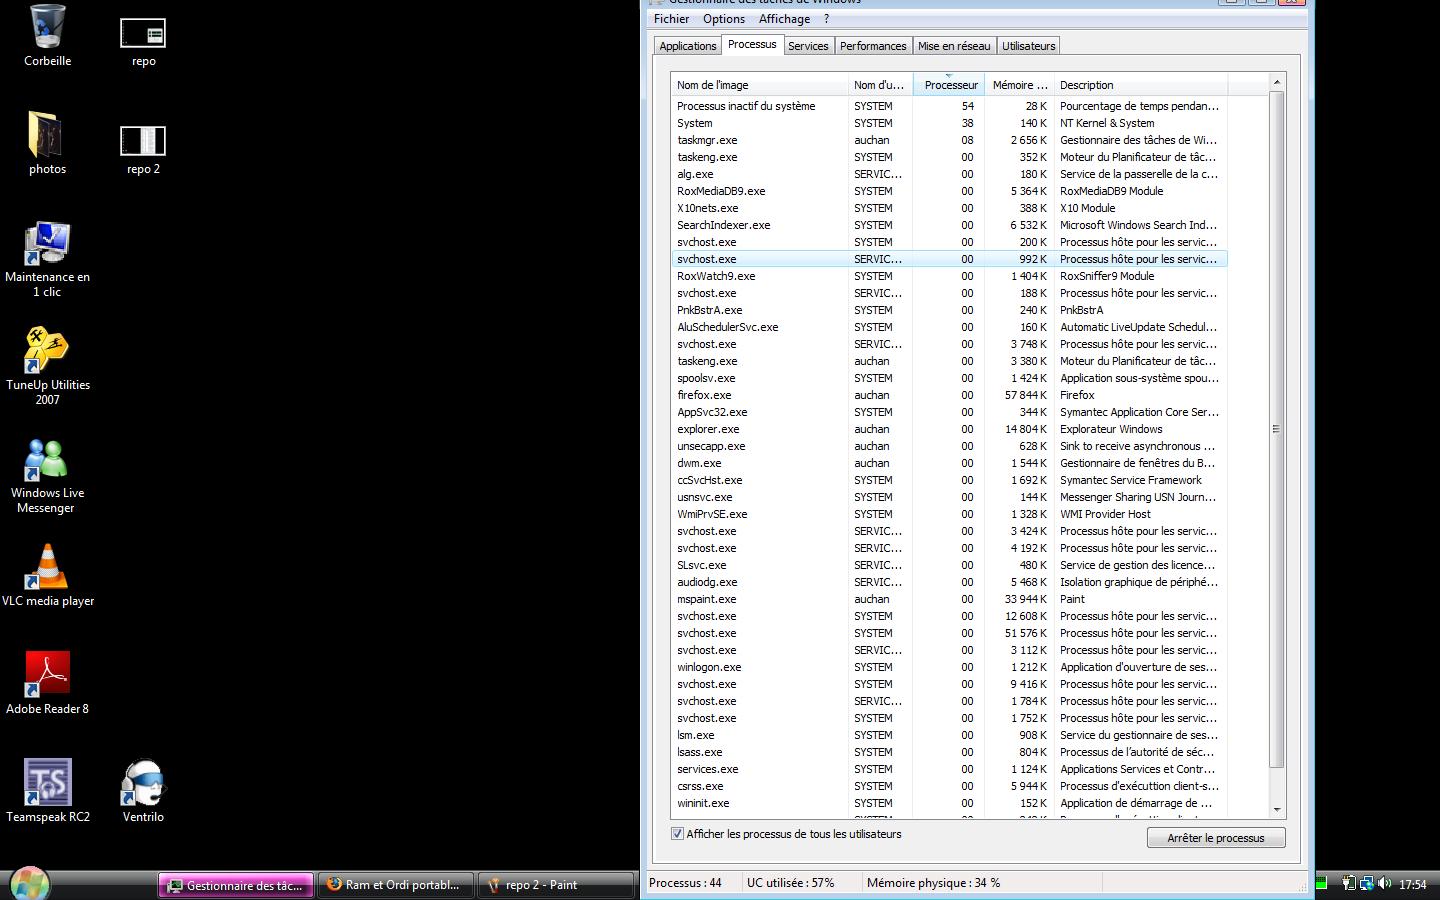Click the 17:54 clock in the tray
Screen dimensions: 1440x900
[x=1413, y=885]
